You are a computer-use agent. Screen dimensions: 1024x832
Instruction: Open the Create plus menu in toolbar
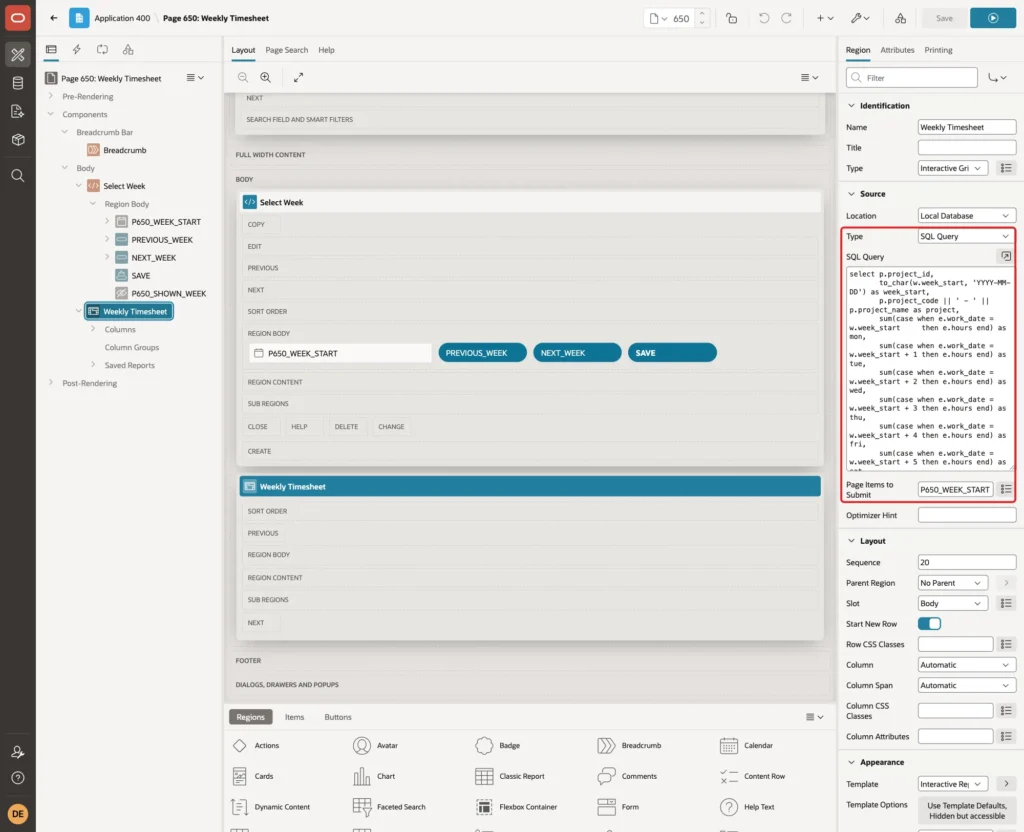[x=825, y=18]
